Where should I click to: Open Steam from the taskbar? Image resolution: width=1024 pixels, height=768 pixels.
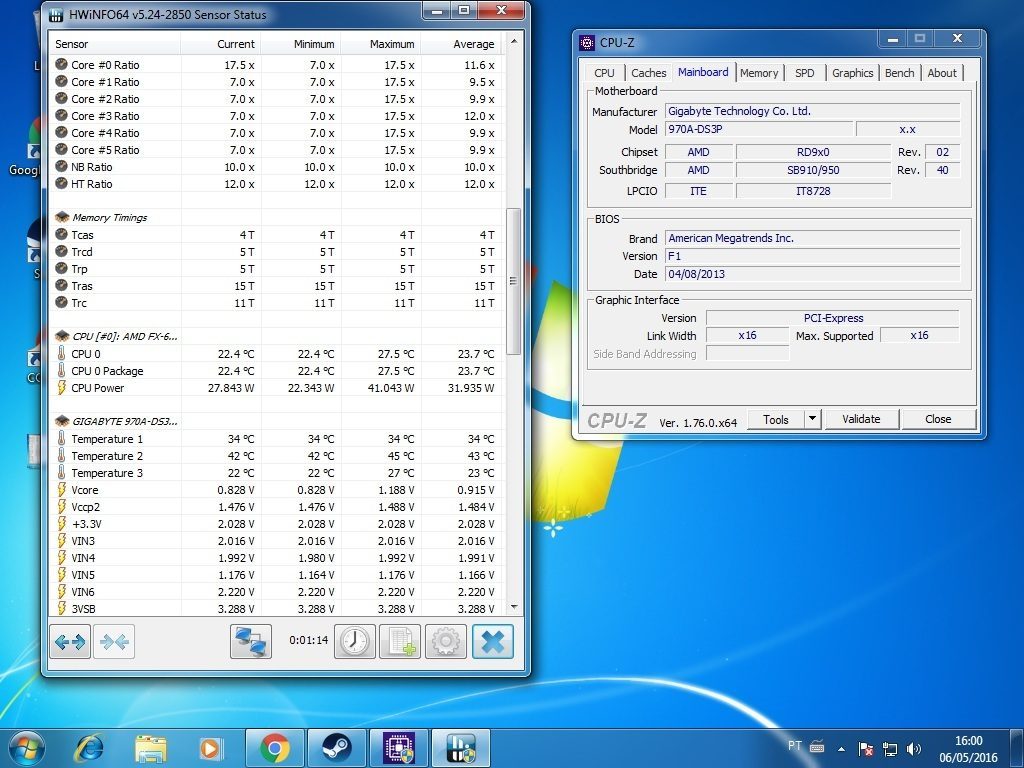click(x=337, y=748)
